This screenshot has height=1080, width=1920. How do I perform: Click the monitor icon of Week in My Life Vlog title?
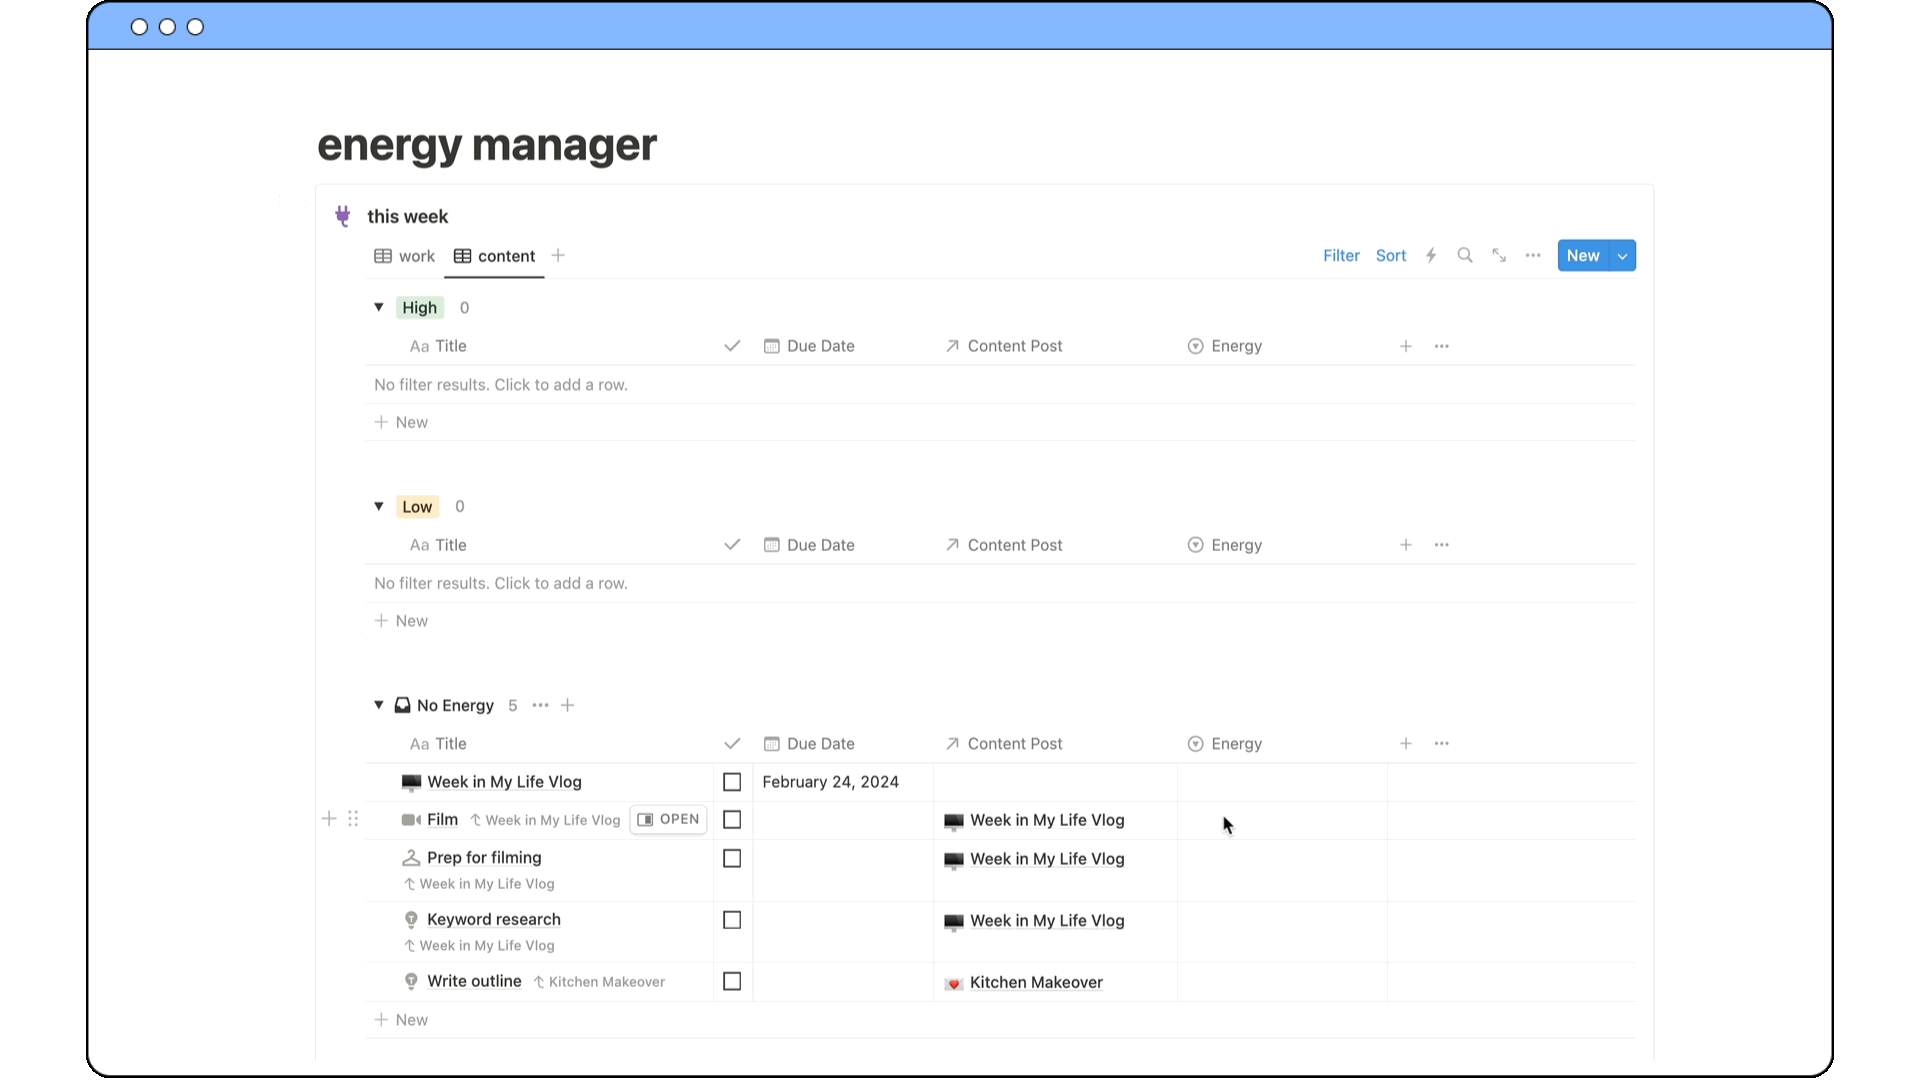click(x=411, y=782)
